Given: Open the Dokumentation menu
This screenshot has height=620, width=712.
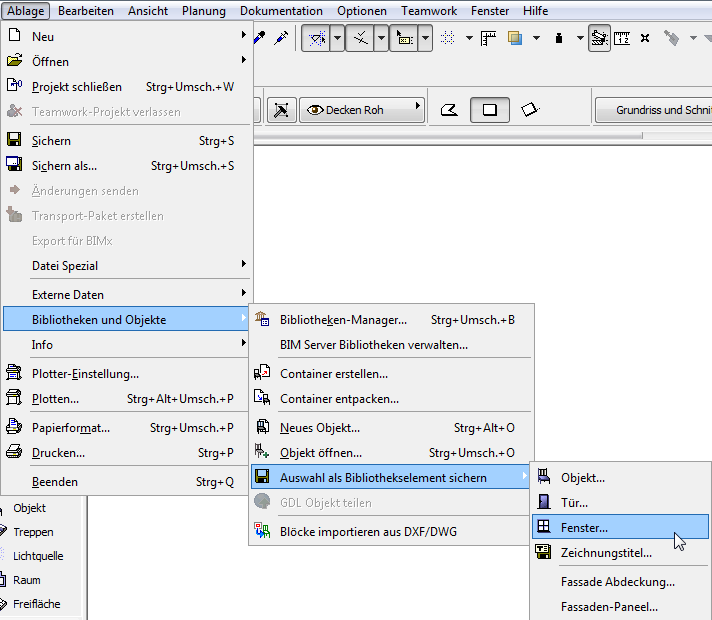Looking at the screenshot, I should (282, 10).
